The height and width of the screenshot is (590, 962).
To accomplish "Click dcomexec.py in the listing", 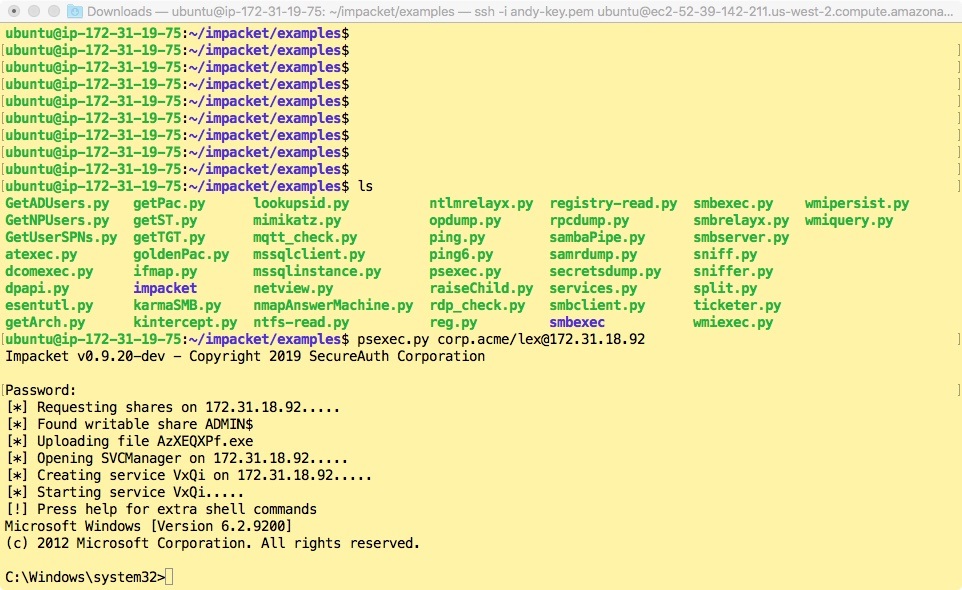I will (x=49, y=272).
